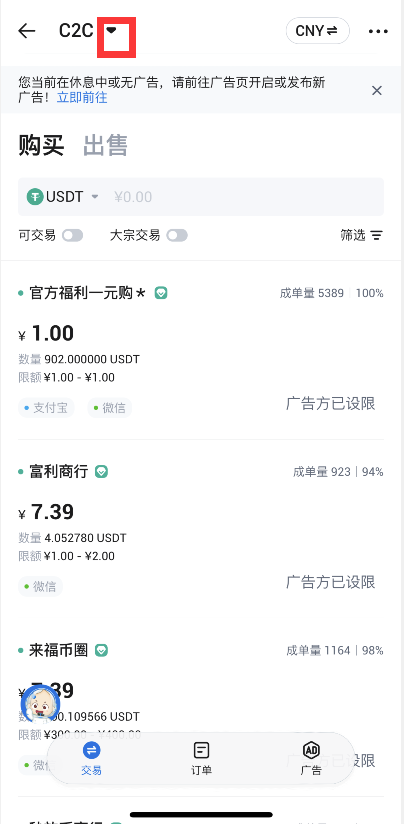Follow the 立即前往 link
This screenshot has width=404, height=824.
(x=82, y=97)
